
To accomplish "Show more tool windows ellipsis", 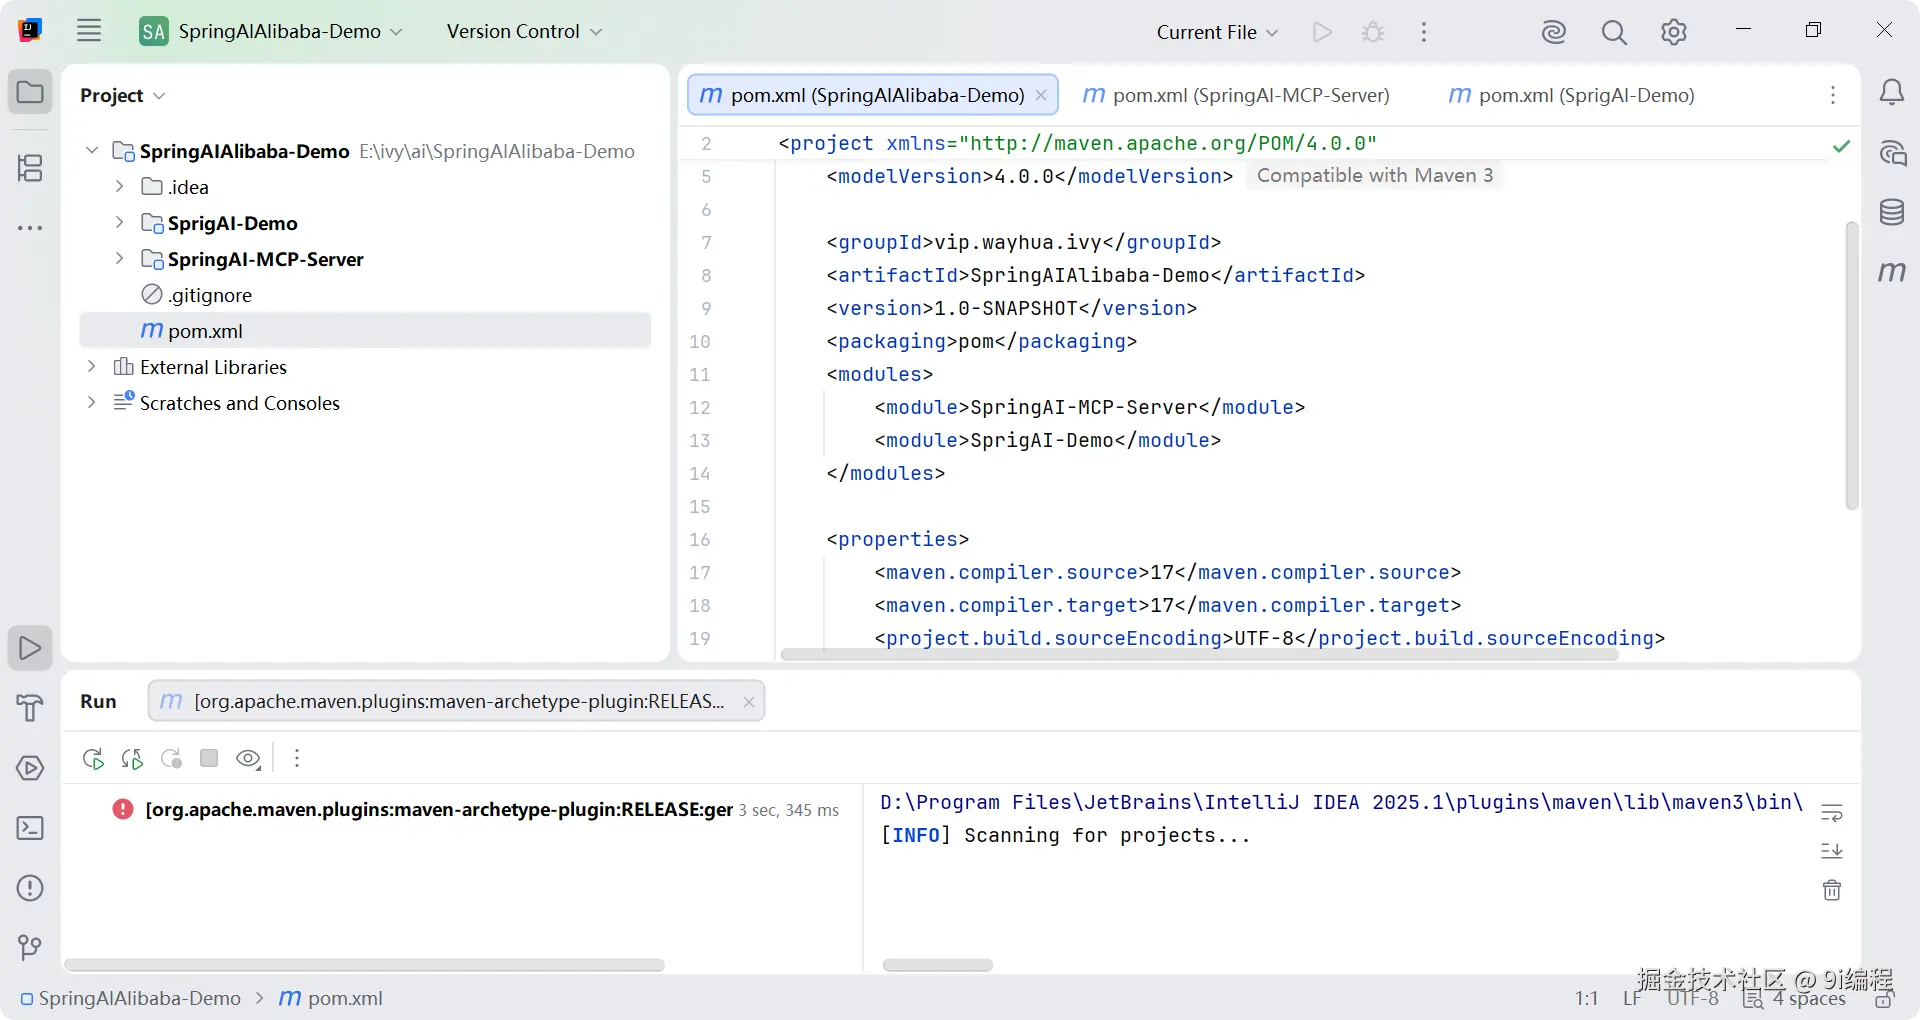I will (30, 228).
